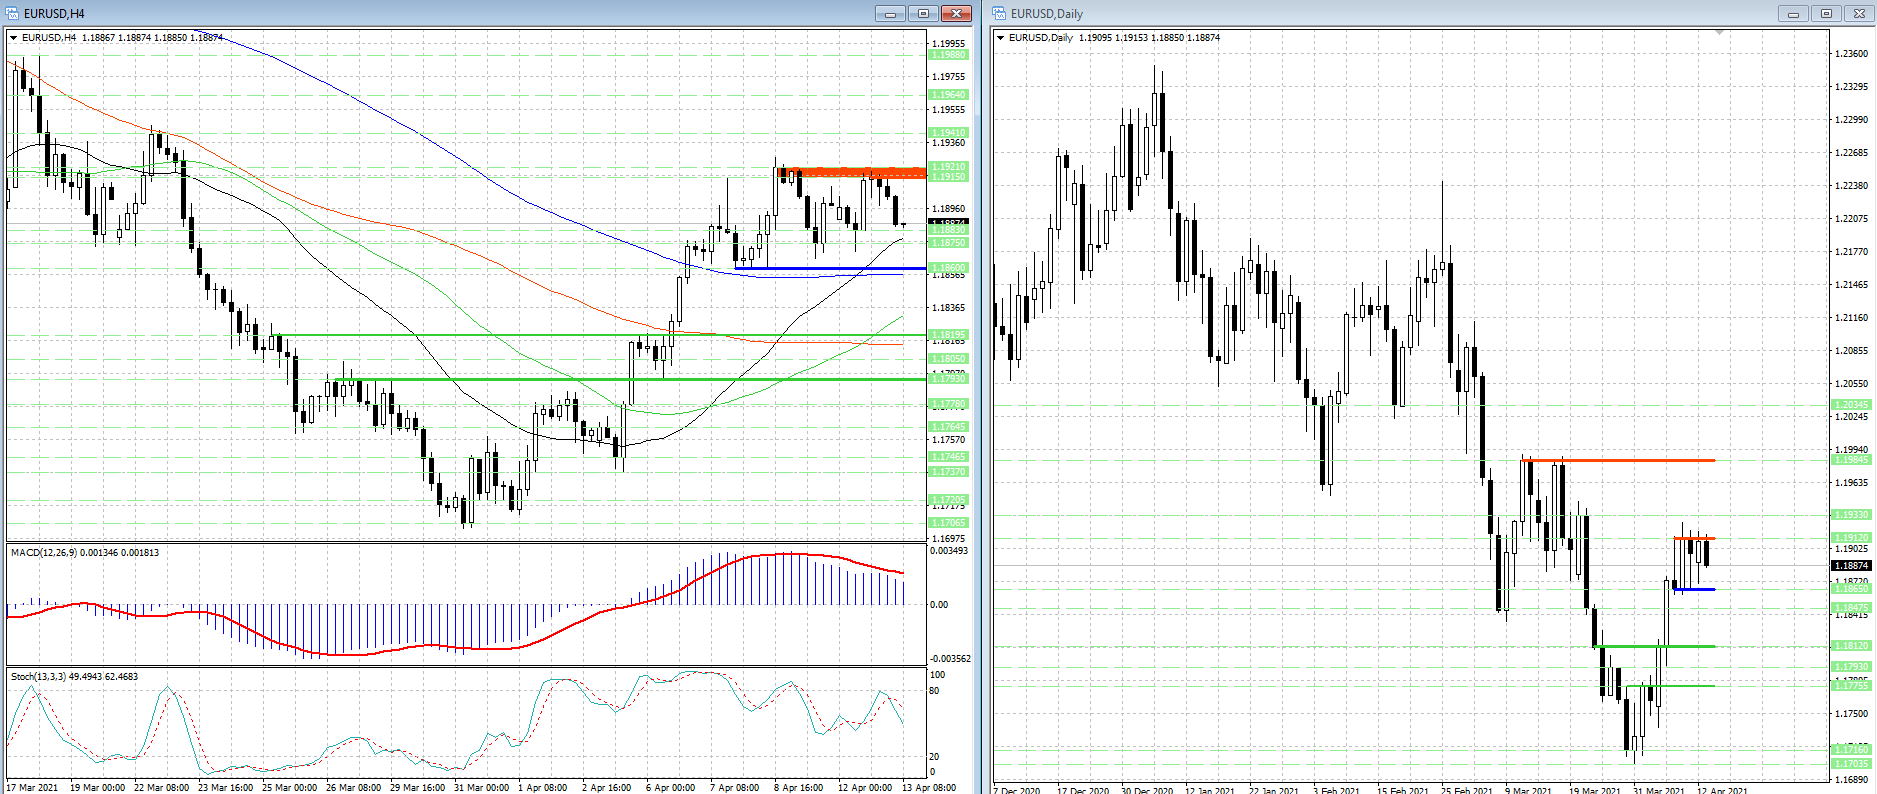Select the Daily green line at 1.17755

click(x=1671, y=686)
